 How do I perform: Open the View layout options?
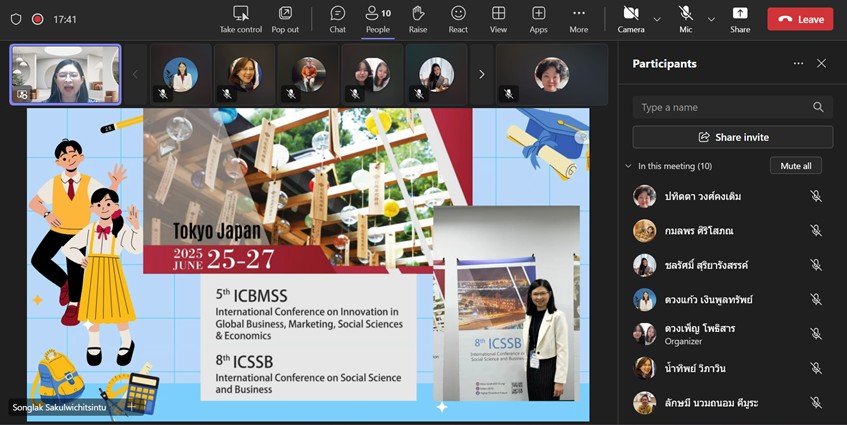[498, 18]
